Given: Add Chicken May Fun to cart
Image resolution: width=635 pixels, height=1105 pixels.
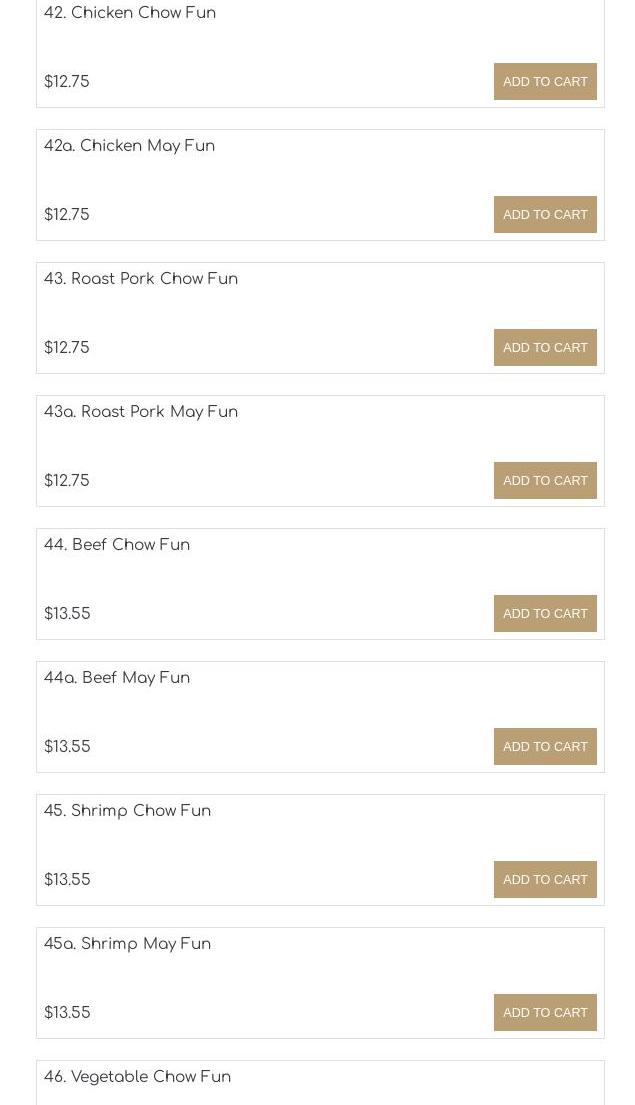Looking at the screenshot, I should point(545,215).
